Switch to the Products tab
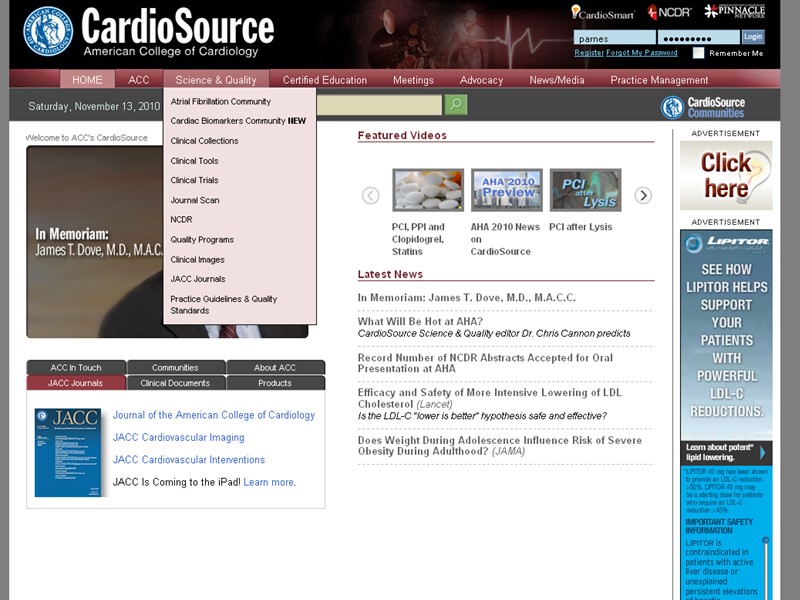 tap(275, 383)
